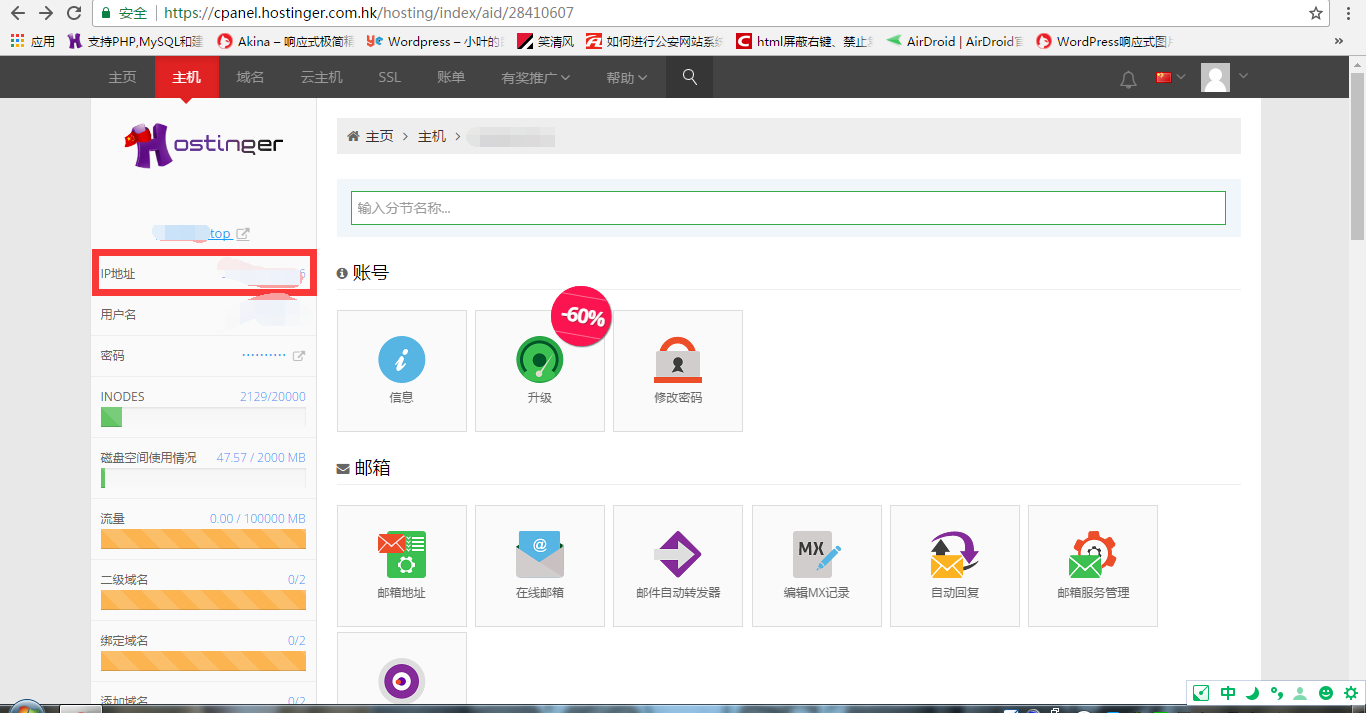Open the 自动回复 autoresponder icon

(x=954, y=565)
